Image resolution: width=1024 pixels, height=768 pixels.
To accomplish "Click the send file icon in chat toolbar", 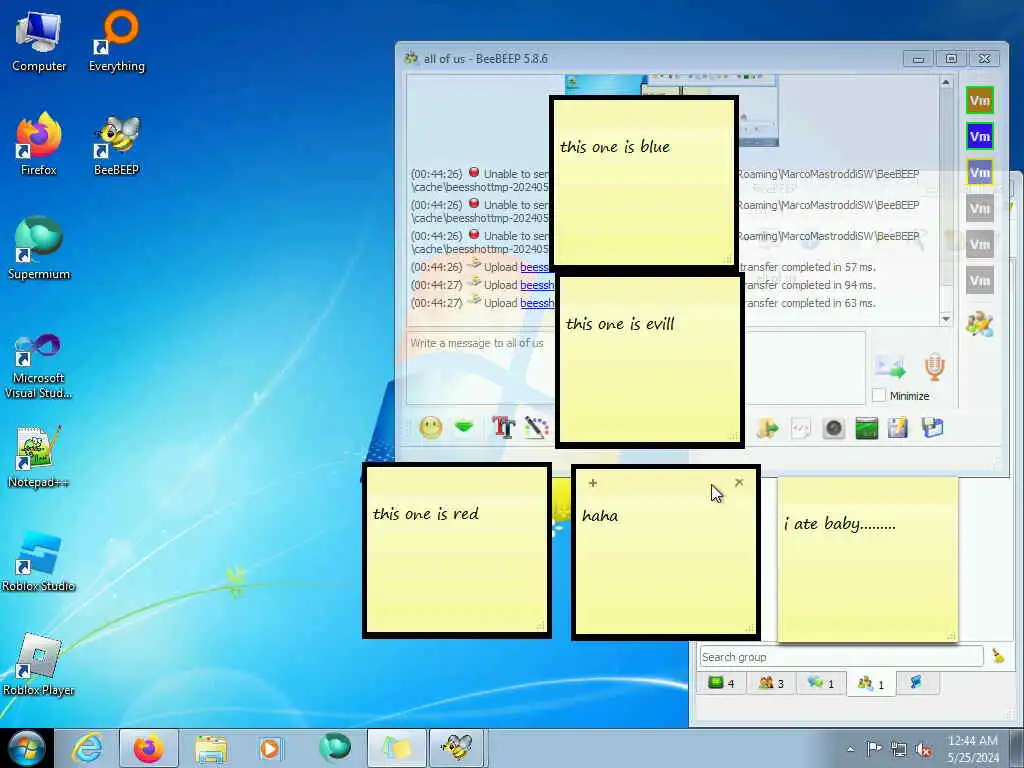I will pos(768,428).
